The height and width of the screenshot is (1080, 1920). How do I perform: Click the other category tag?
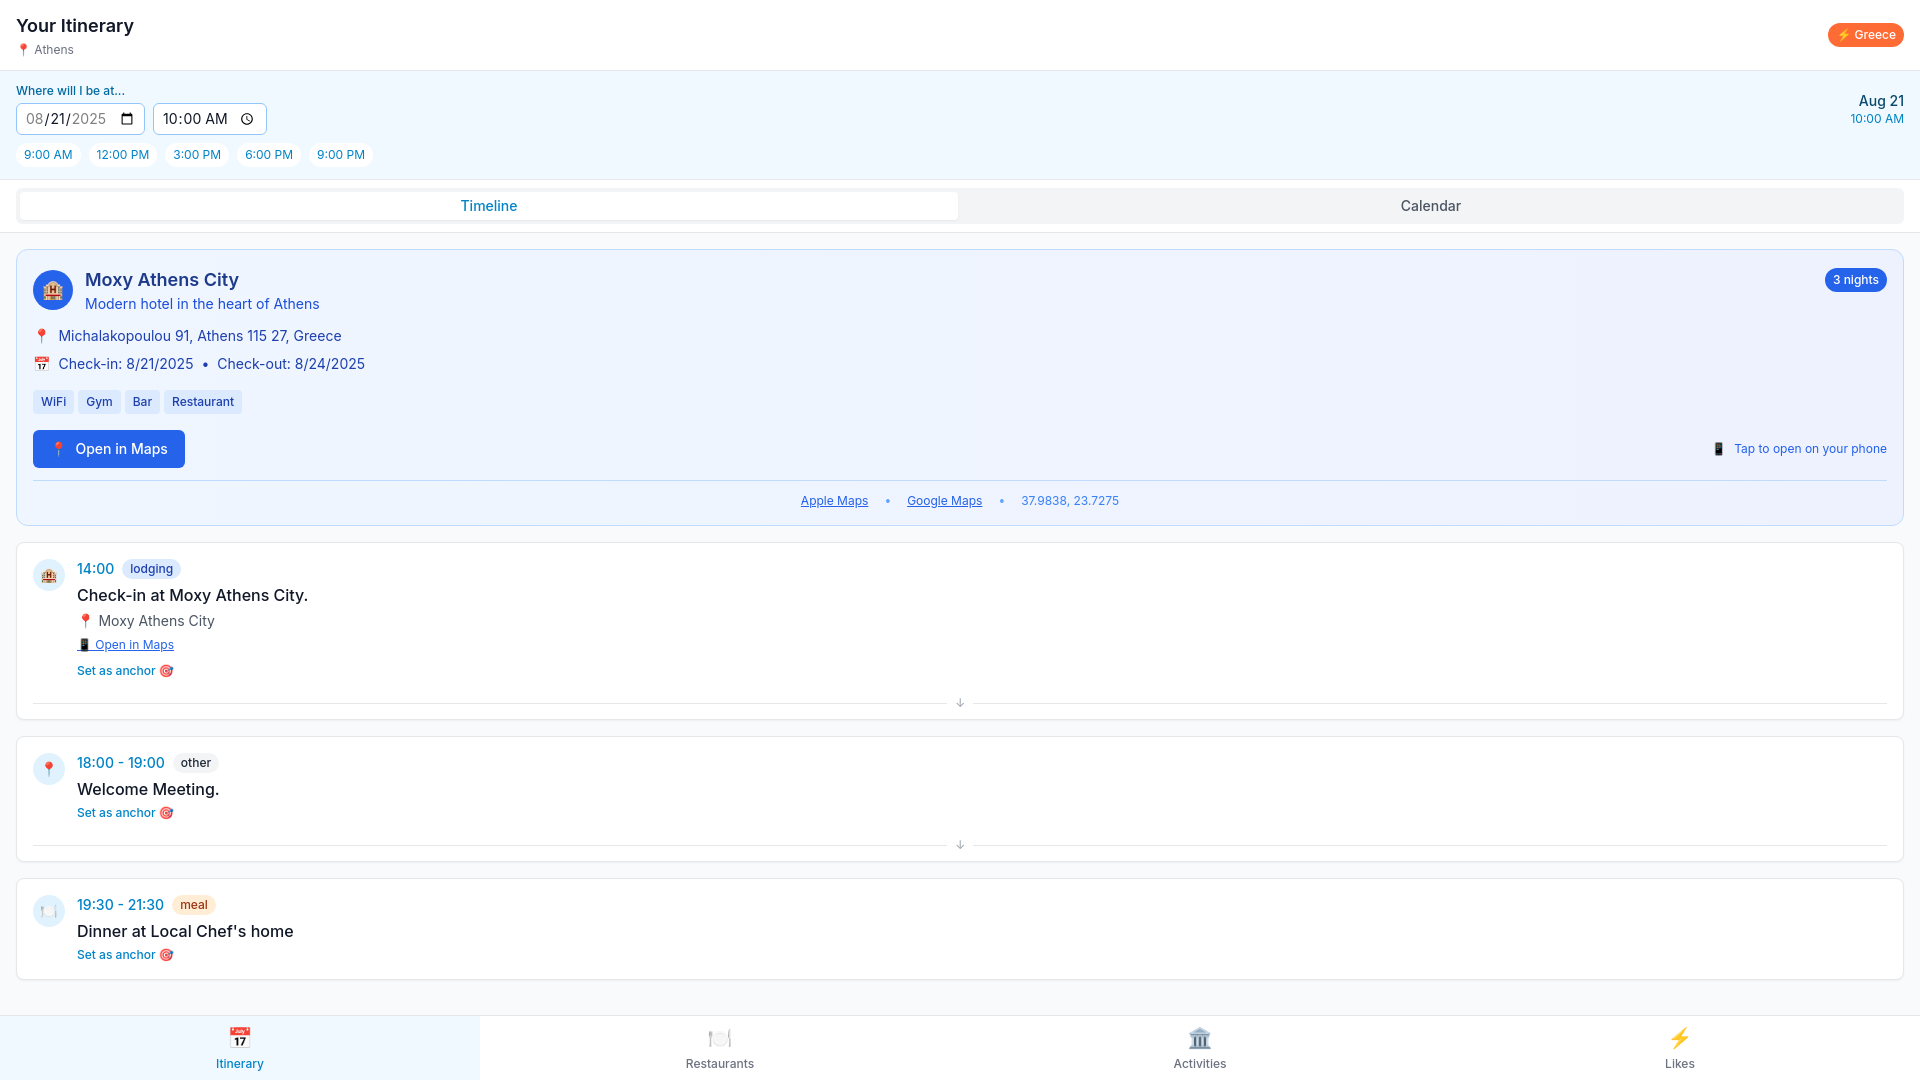pos(196,763)
